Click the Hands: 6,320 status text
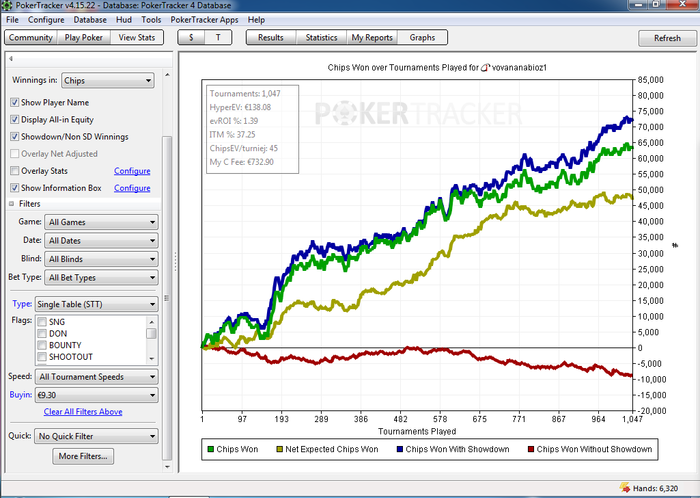This screenshot has width=700, height=498. (655, 489)
